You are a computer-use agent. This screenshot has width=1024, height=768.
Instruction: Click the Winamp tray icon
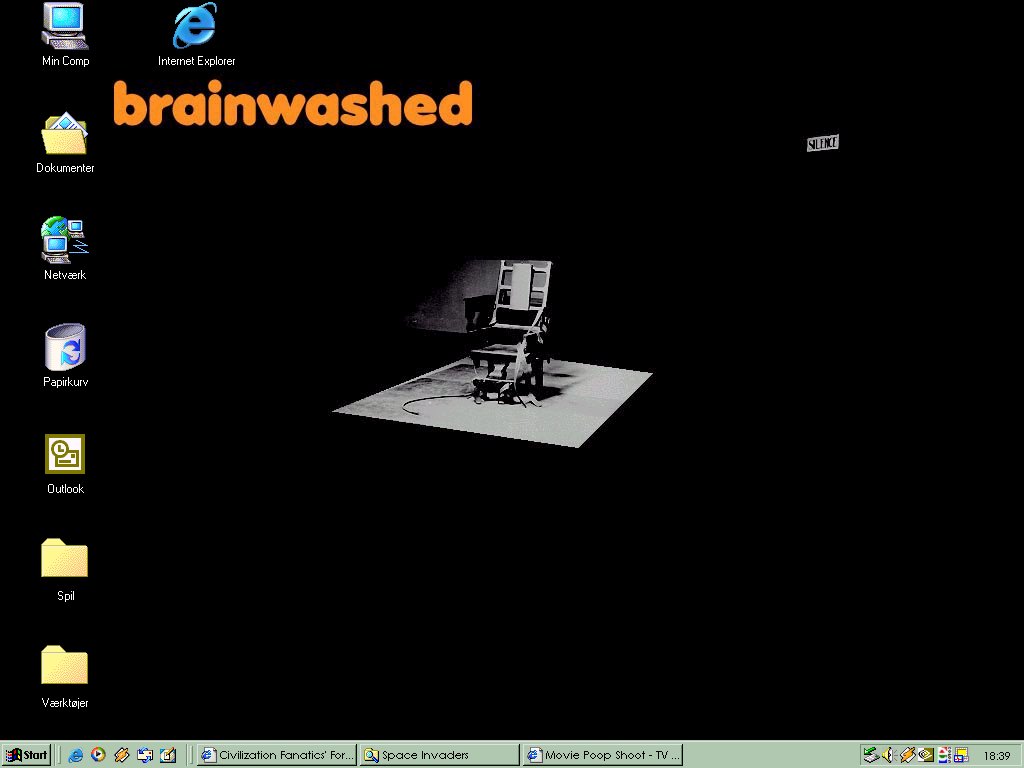click(x=906, y=755)
